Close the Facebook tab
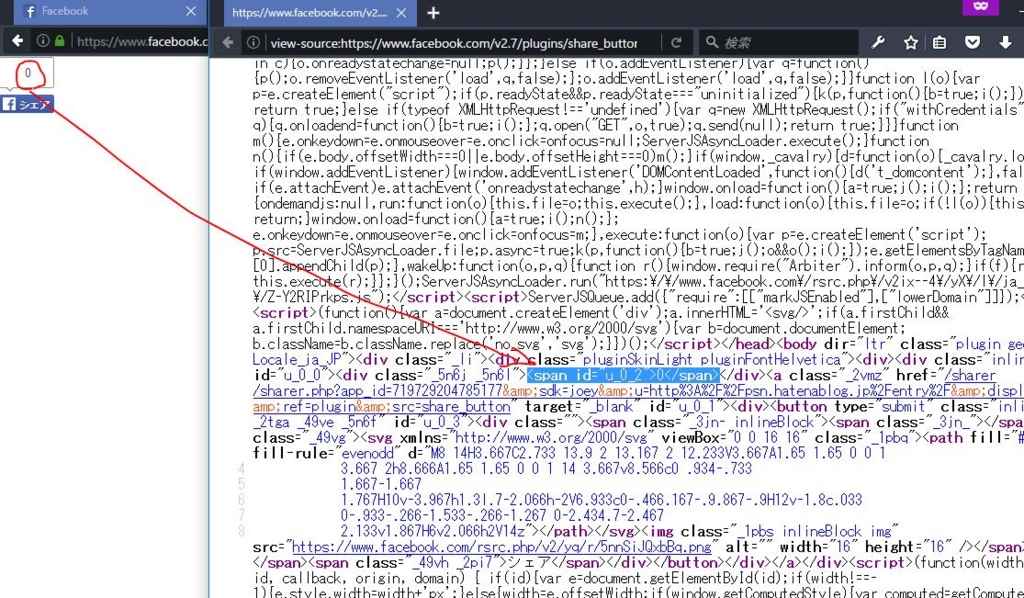1024x598 pixels. coord(190,11)
